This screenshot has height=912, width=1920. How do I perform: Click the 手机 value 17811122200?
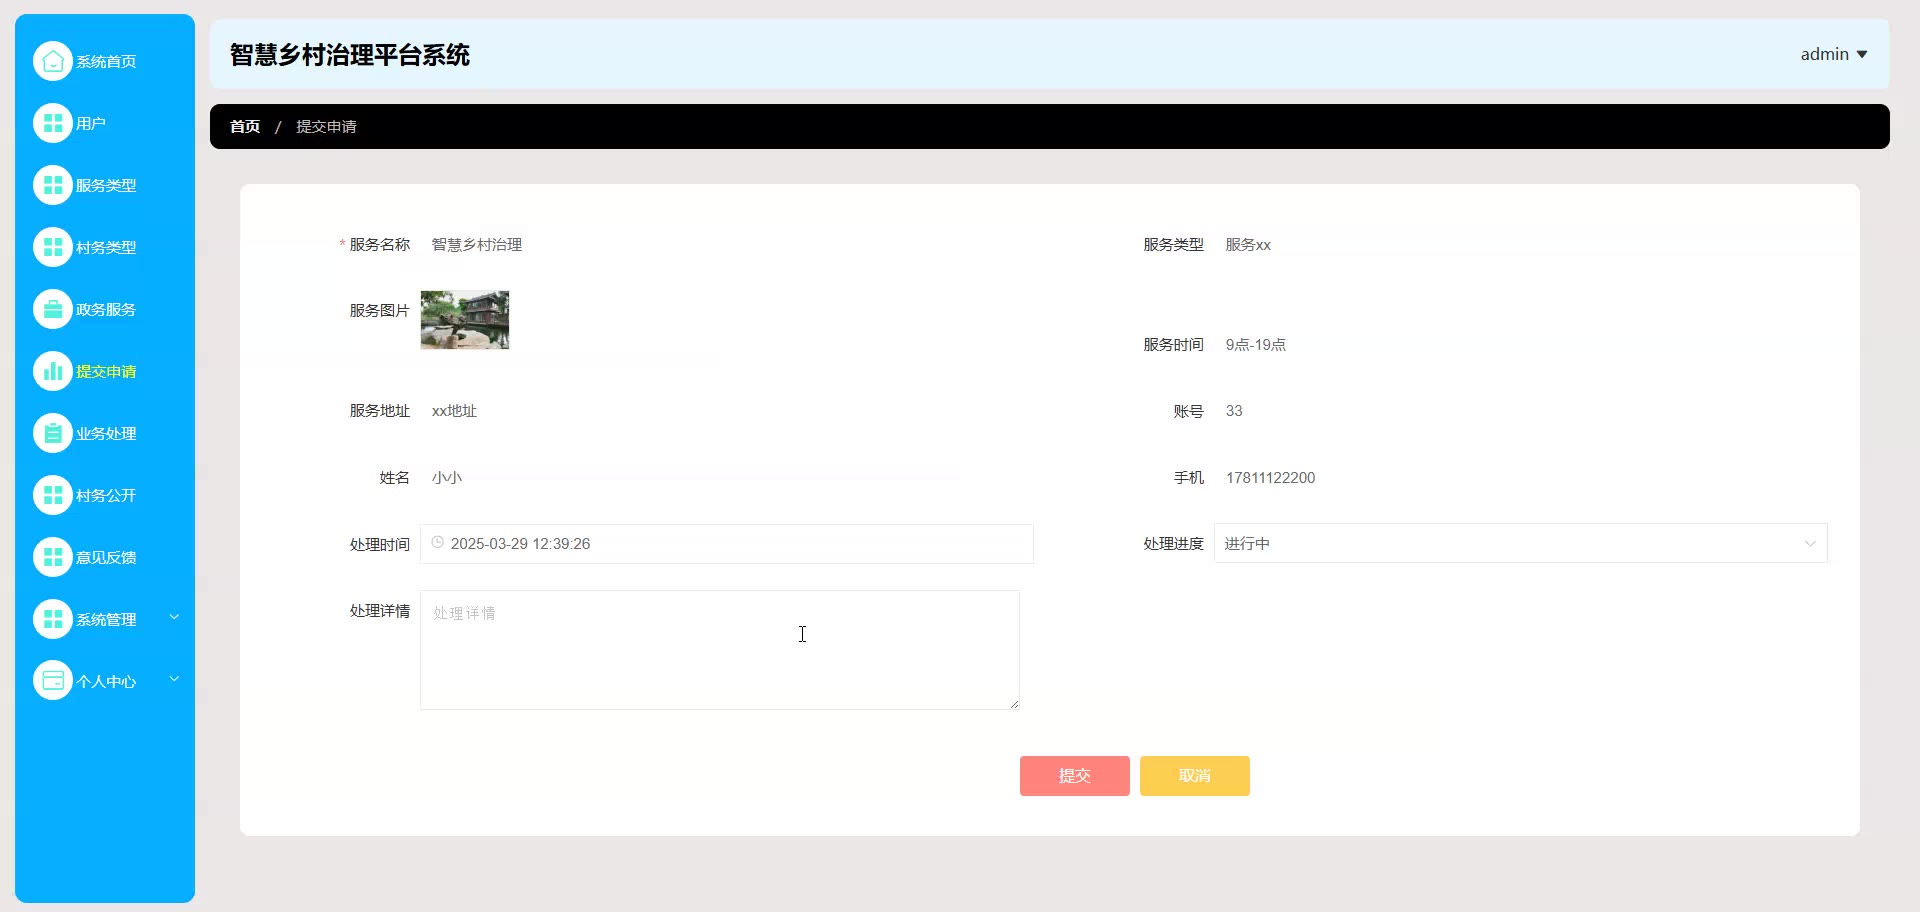pyautogui.click(x=1270, y=478)
